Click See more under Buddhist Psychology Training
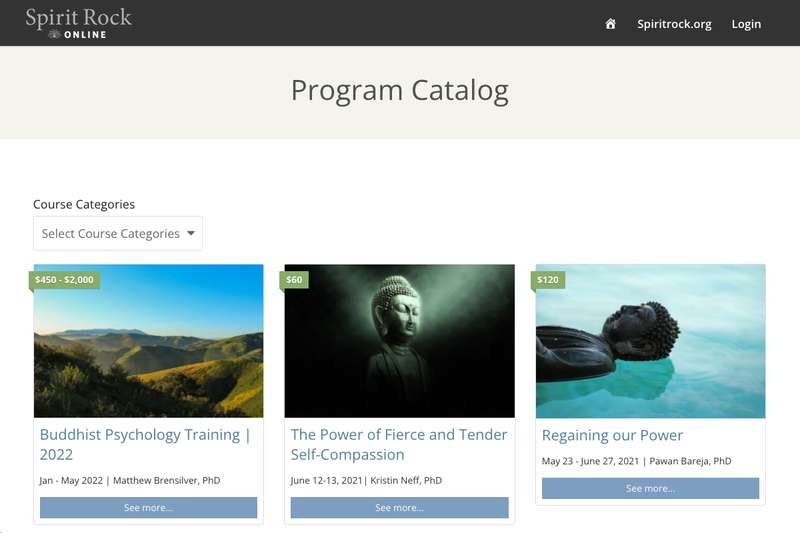This screenshot has width=800, height=533. pyautogui.click(x=148, y=507)
